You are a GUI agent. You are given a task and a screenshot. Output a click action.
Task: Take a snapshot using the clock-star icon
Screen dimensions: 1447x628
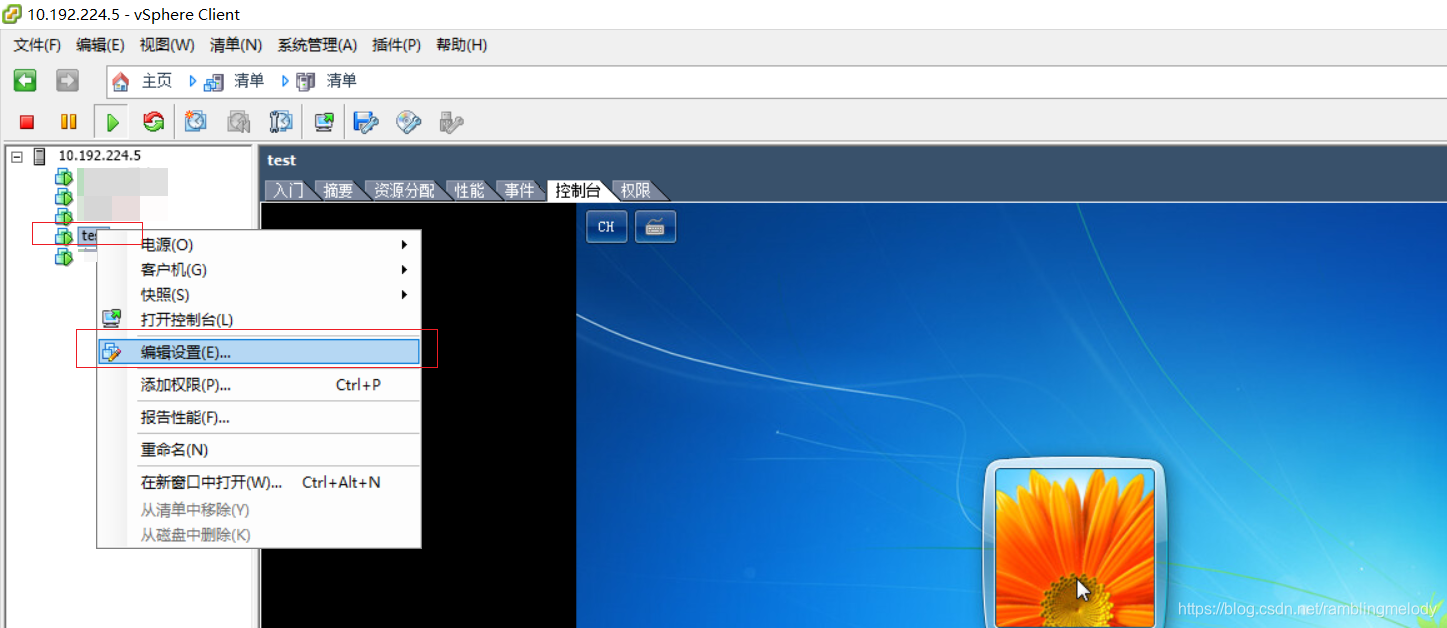196,122
